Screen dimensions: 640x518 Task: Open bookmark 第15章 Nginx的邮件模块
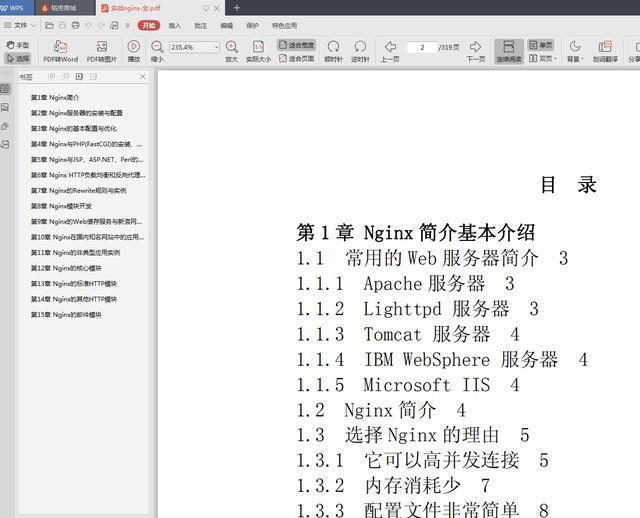[66, 315]
